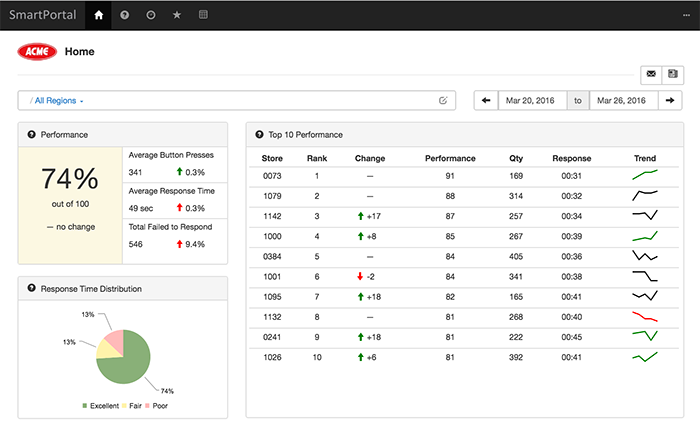700x439 pixels.
Task: Go to previous date range arrow
Action: tap(486, 100)
